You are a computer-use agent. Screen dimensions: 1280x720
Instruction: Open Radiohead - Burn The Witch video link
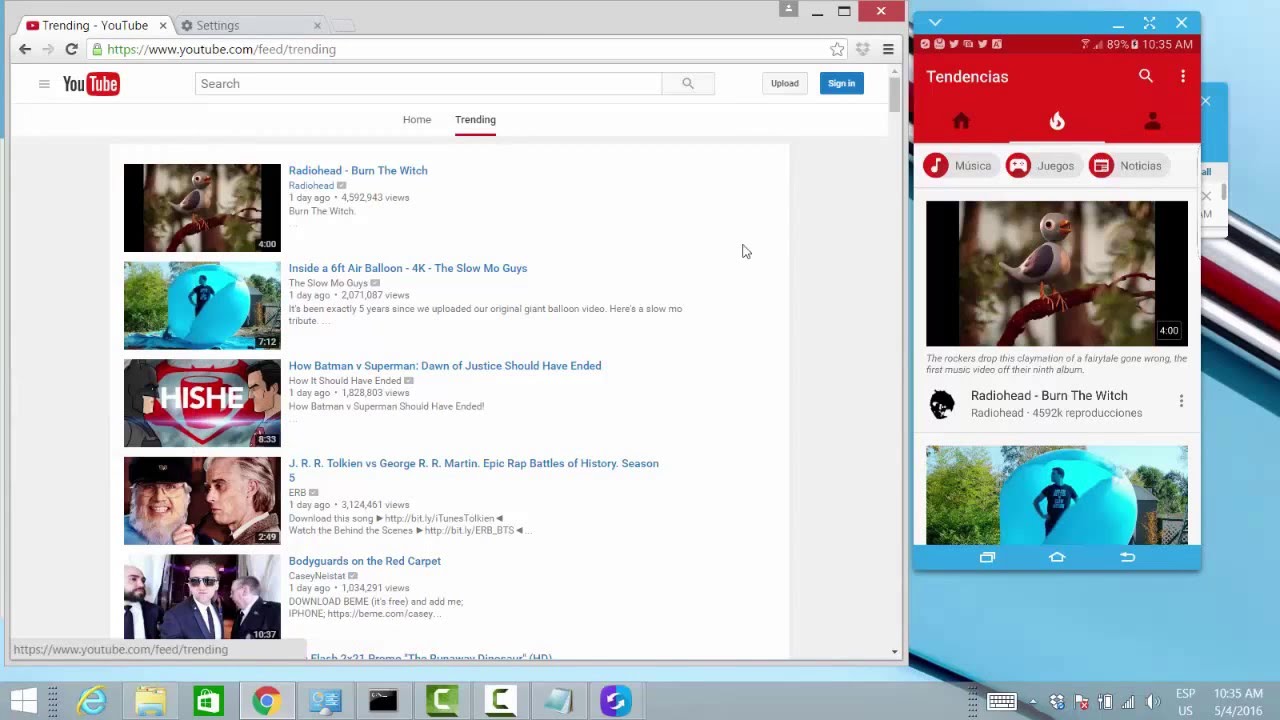(358, 171)
